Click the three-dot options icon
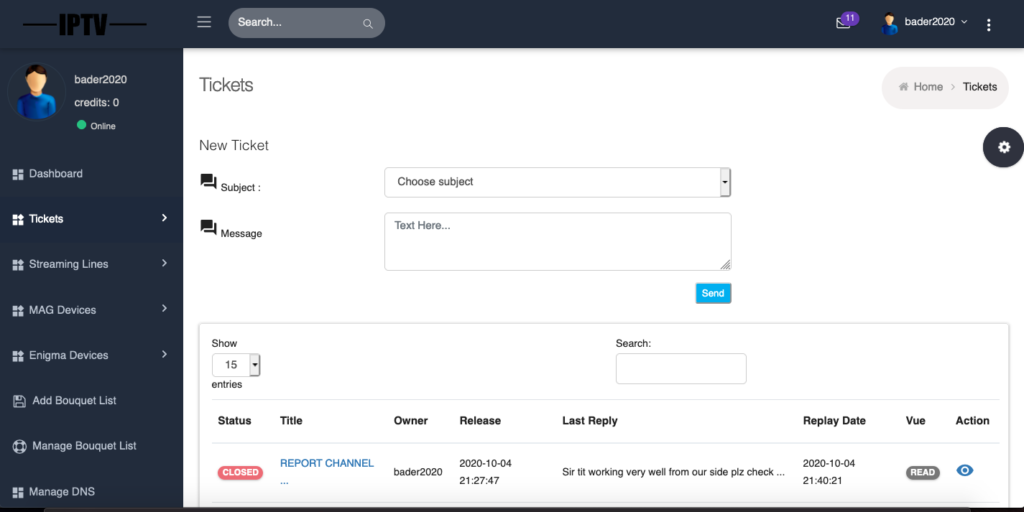The image size is (1024, 512). [x=988, y=25]
